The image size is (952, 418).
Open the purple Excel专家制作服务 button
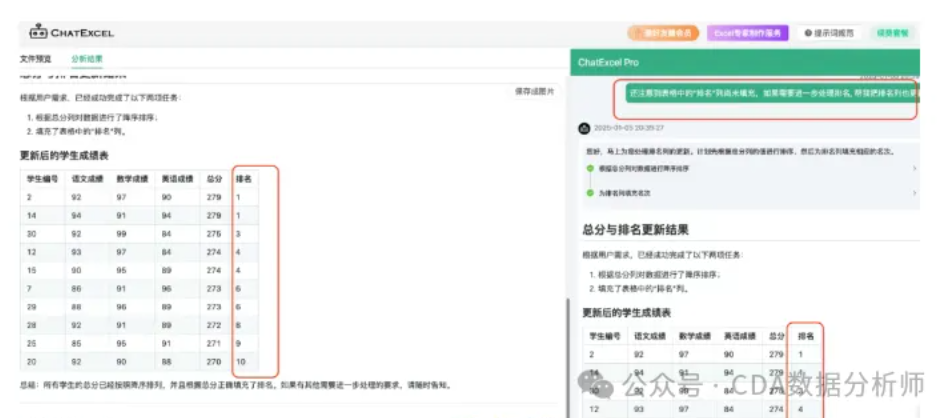point(747,33)
